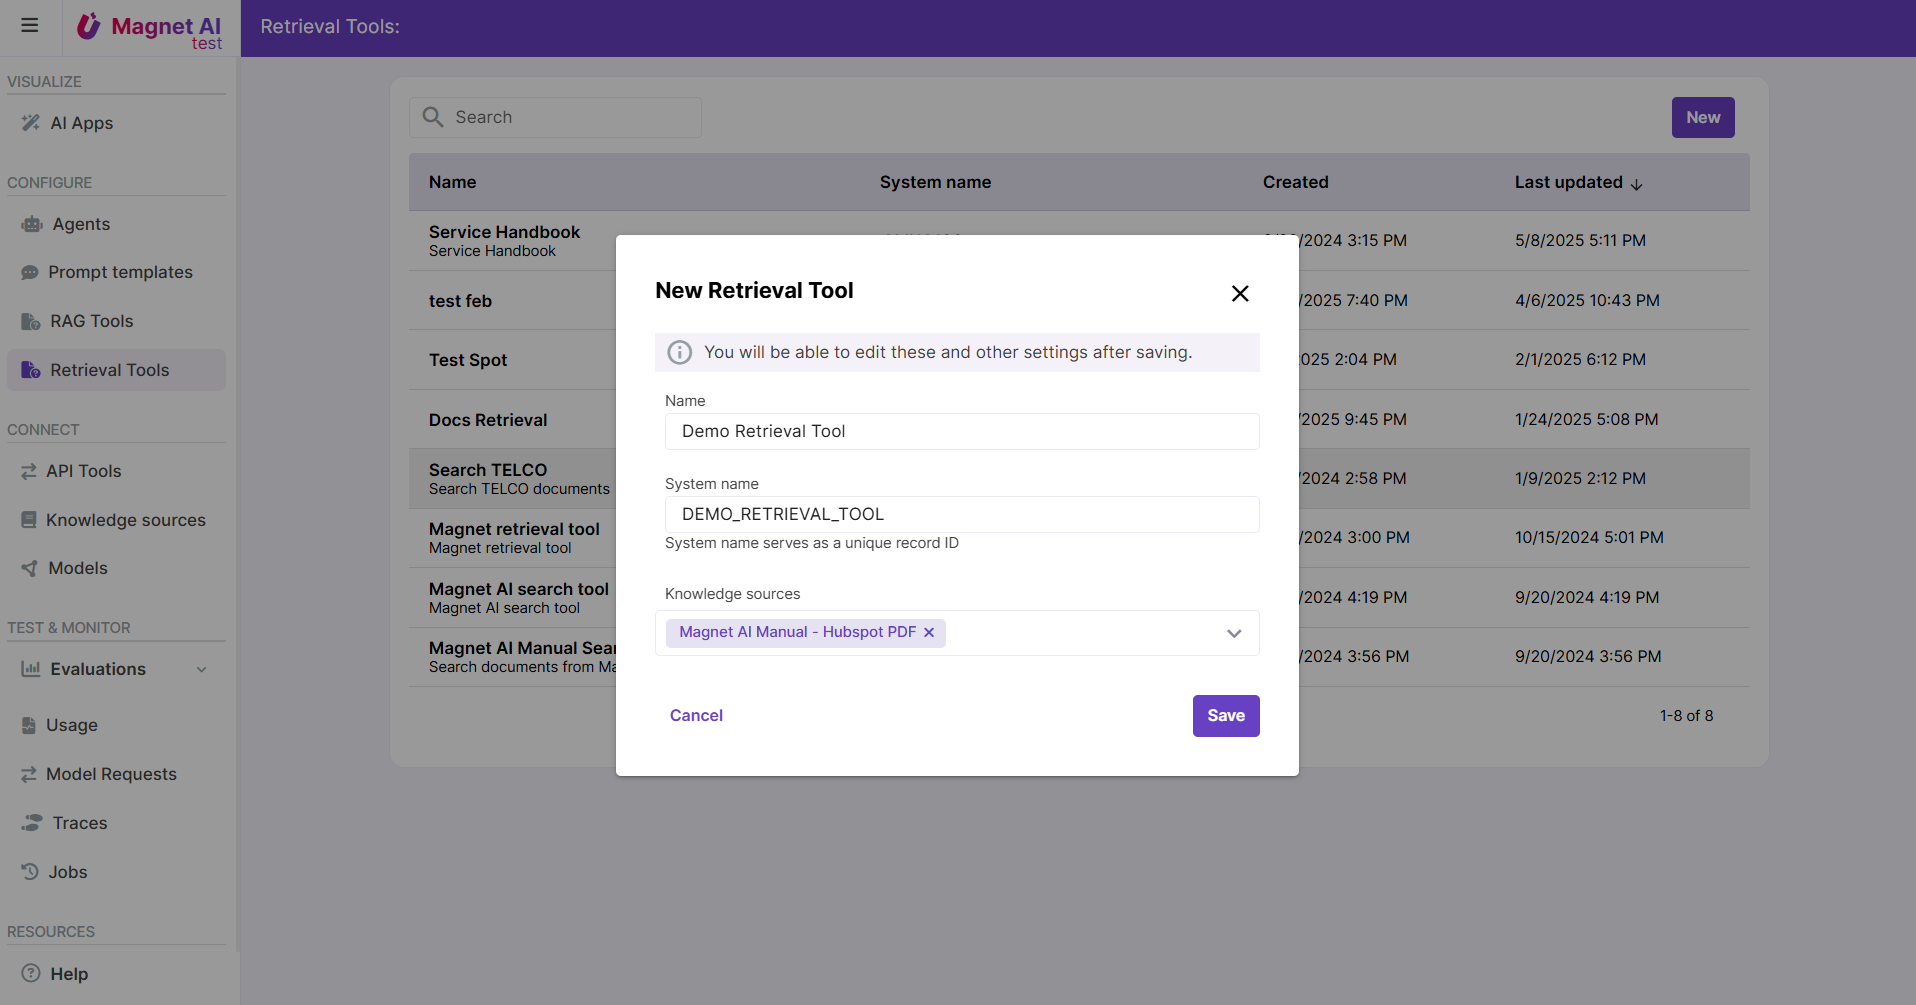Screen dimensions: 1916x1005
Task: Open Help in Resources section
Action: pos(69,974)
